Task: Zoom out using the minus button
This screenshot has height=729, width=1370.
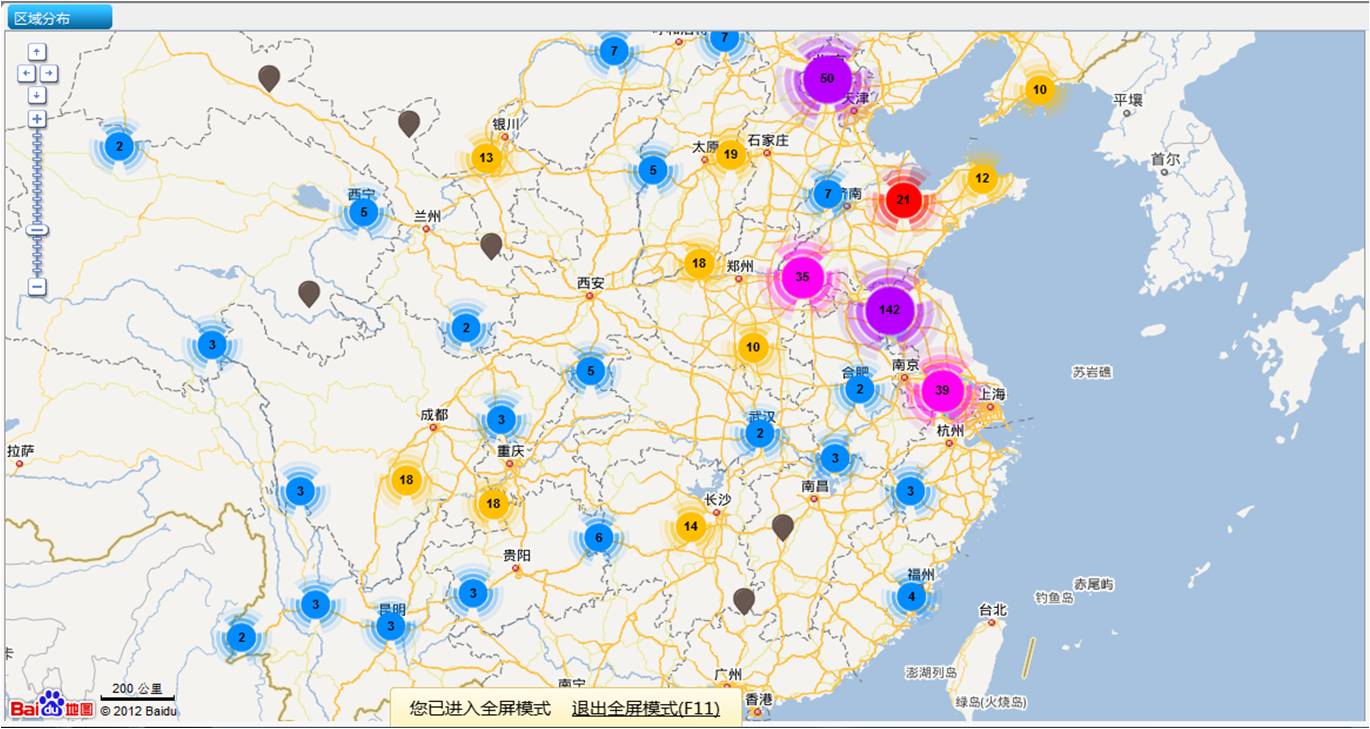Action: tap(37, 287)
